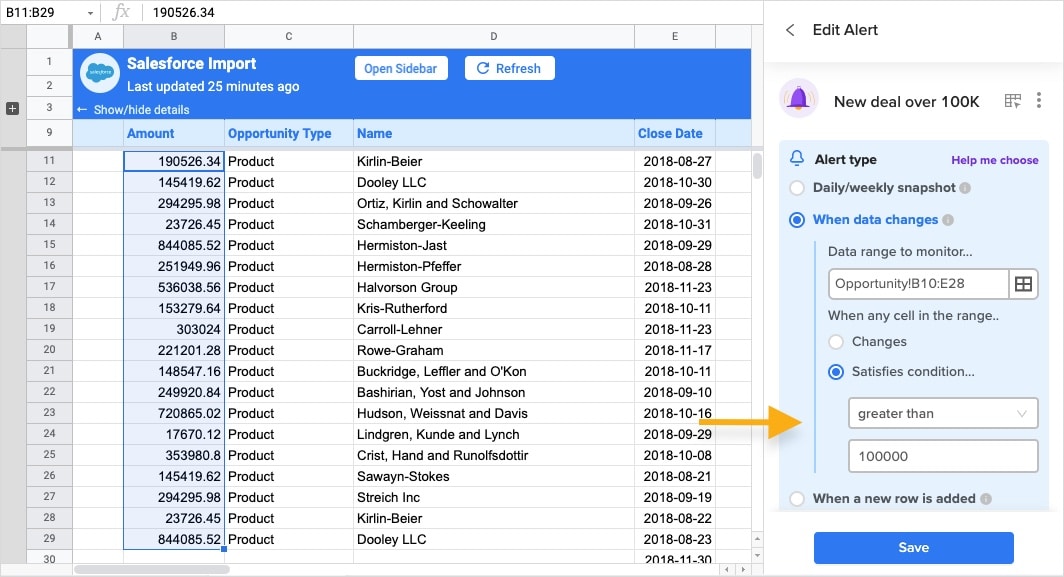Open the Name Box dropdown arrow
The image size is (1064, 577).
tap(90, 13)
